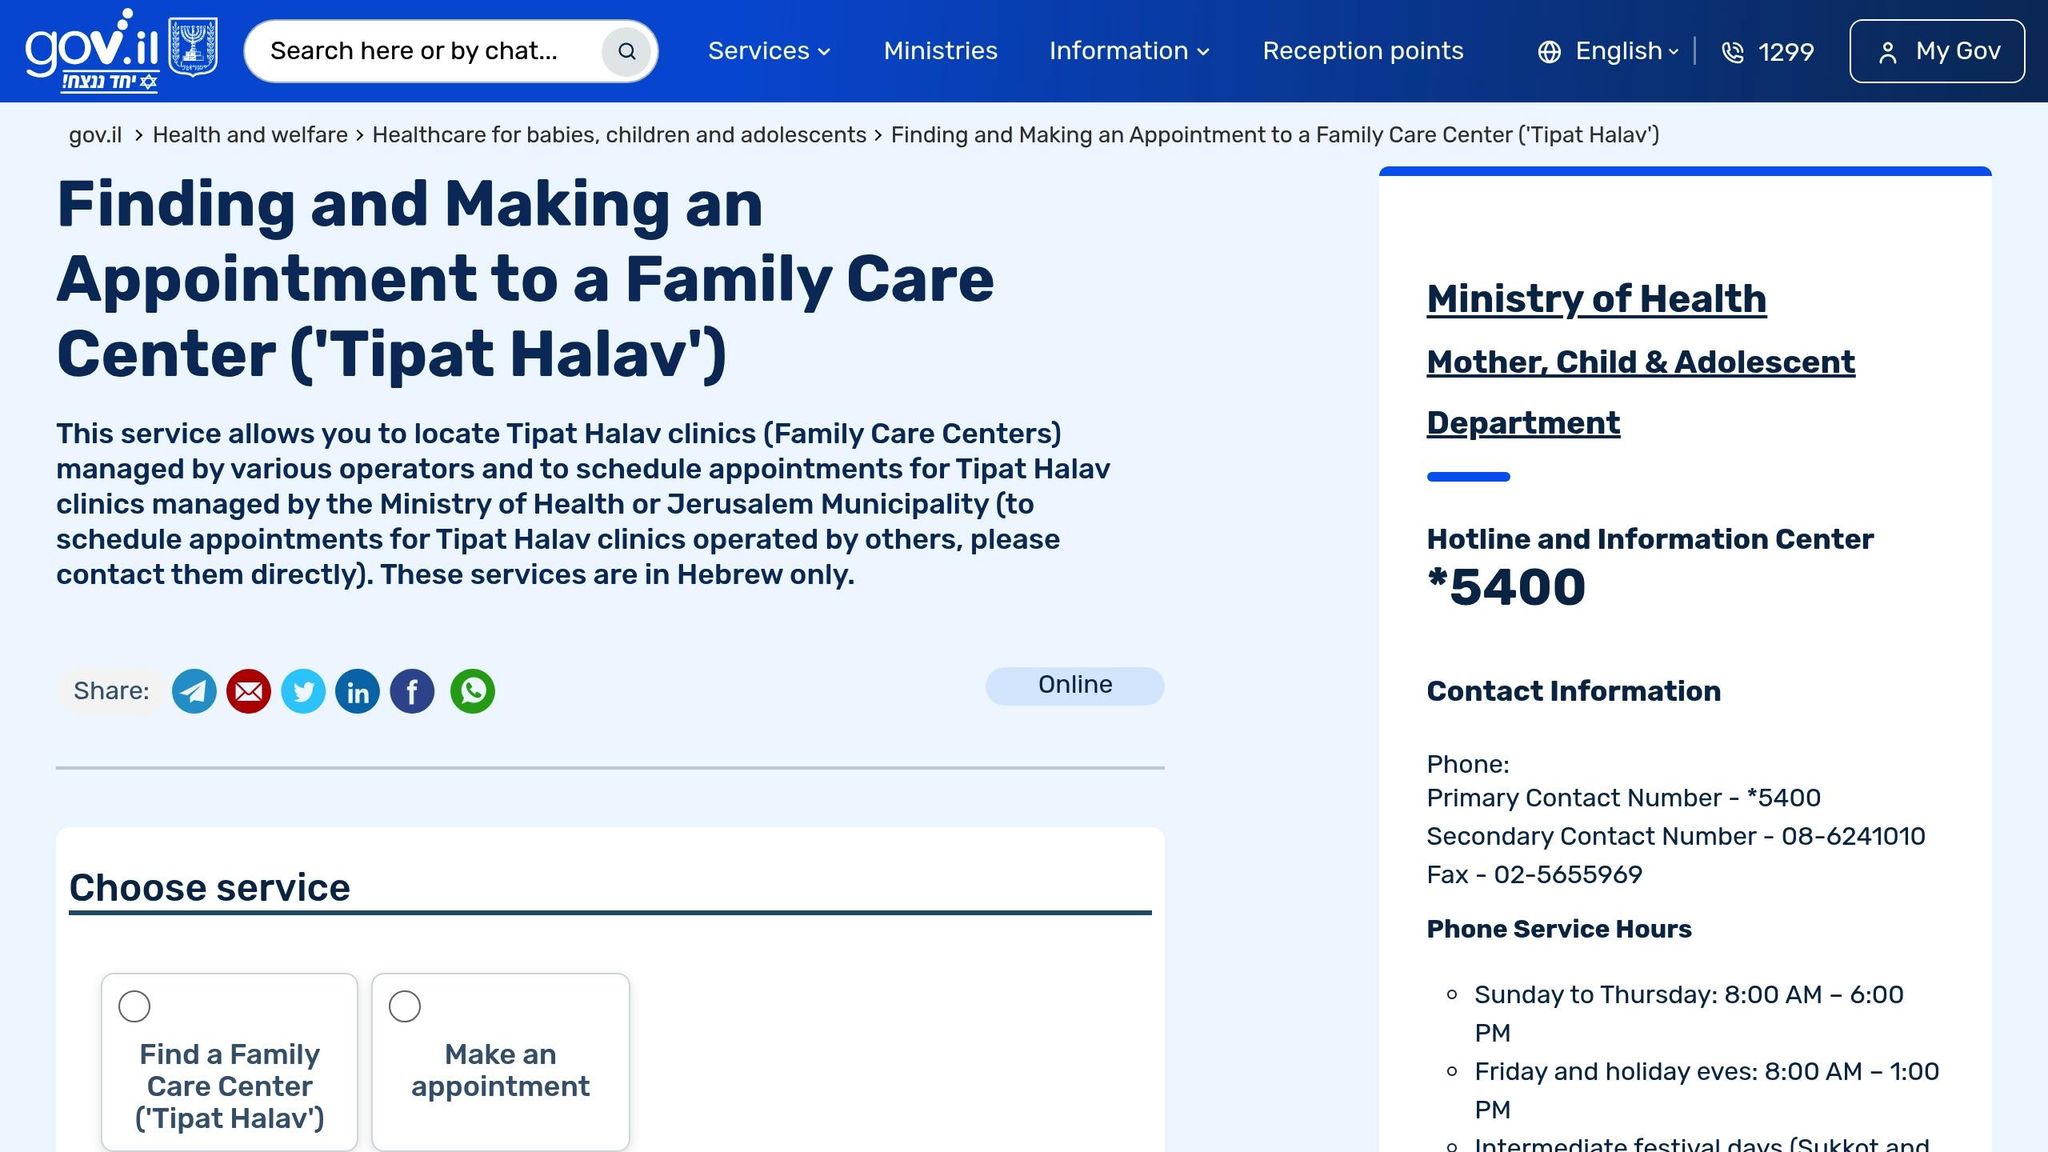The width and height of the screenshot is (2048, 1152).
Task: Share page via WhatsApp icon
Action: (x=472, y=691)
